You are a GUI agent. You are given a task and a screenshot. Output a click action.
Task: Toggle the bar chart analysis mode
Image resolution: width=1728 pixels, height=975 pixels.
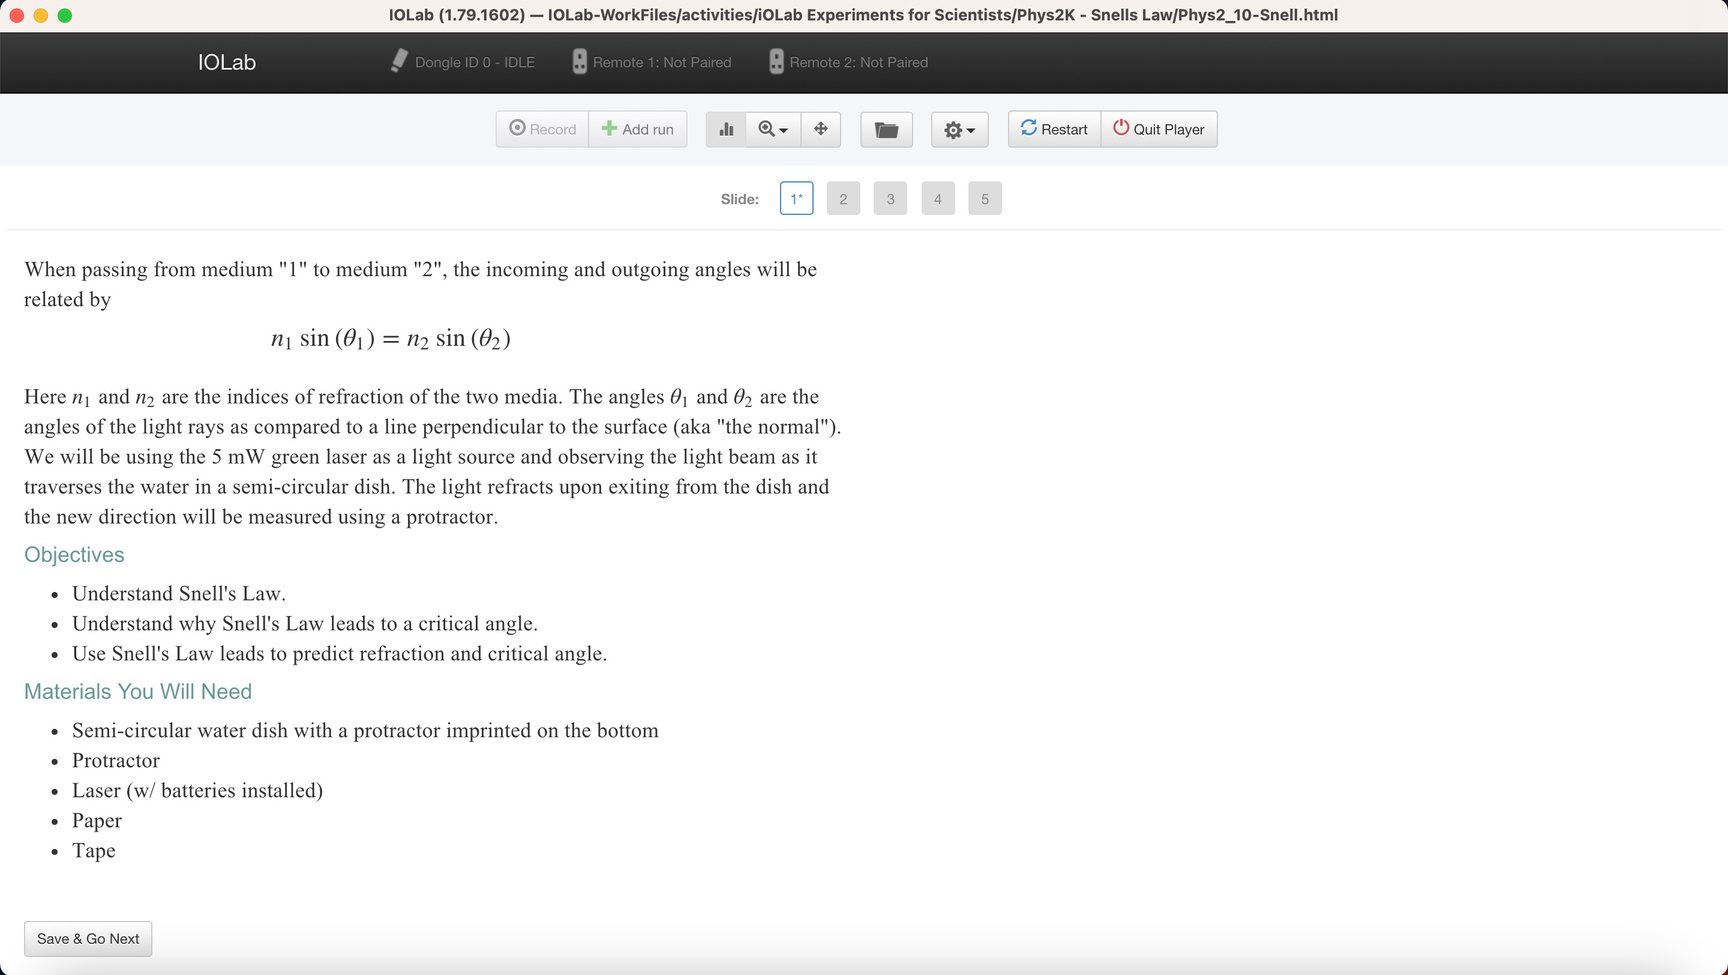726,129
